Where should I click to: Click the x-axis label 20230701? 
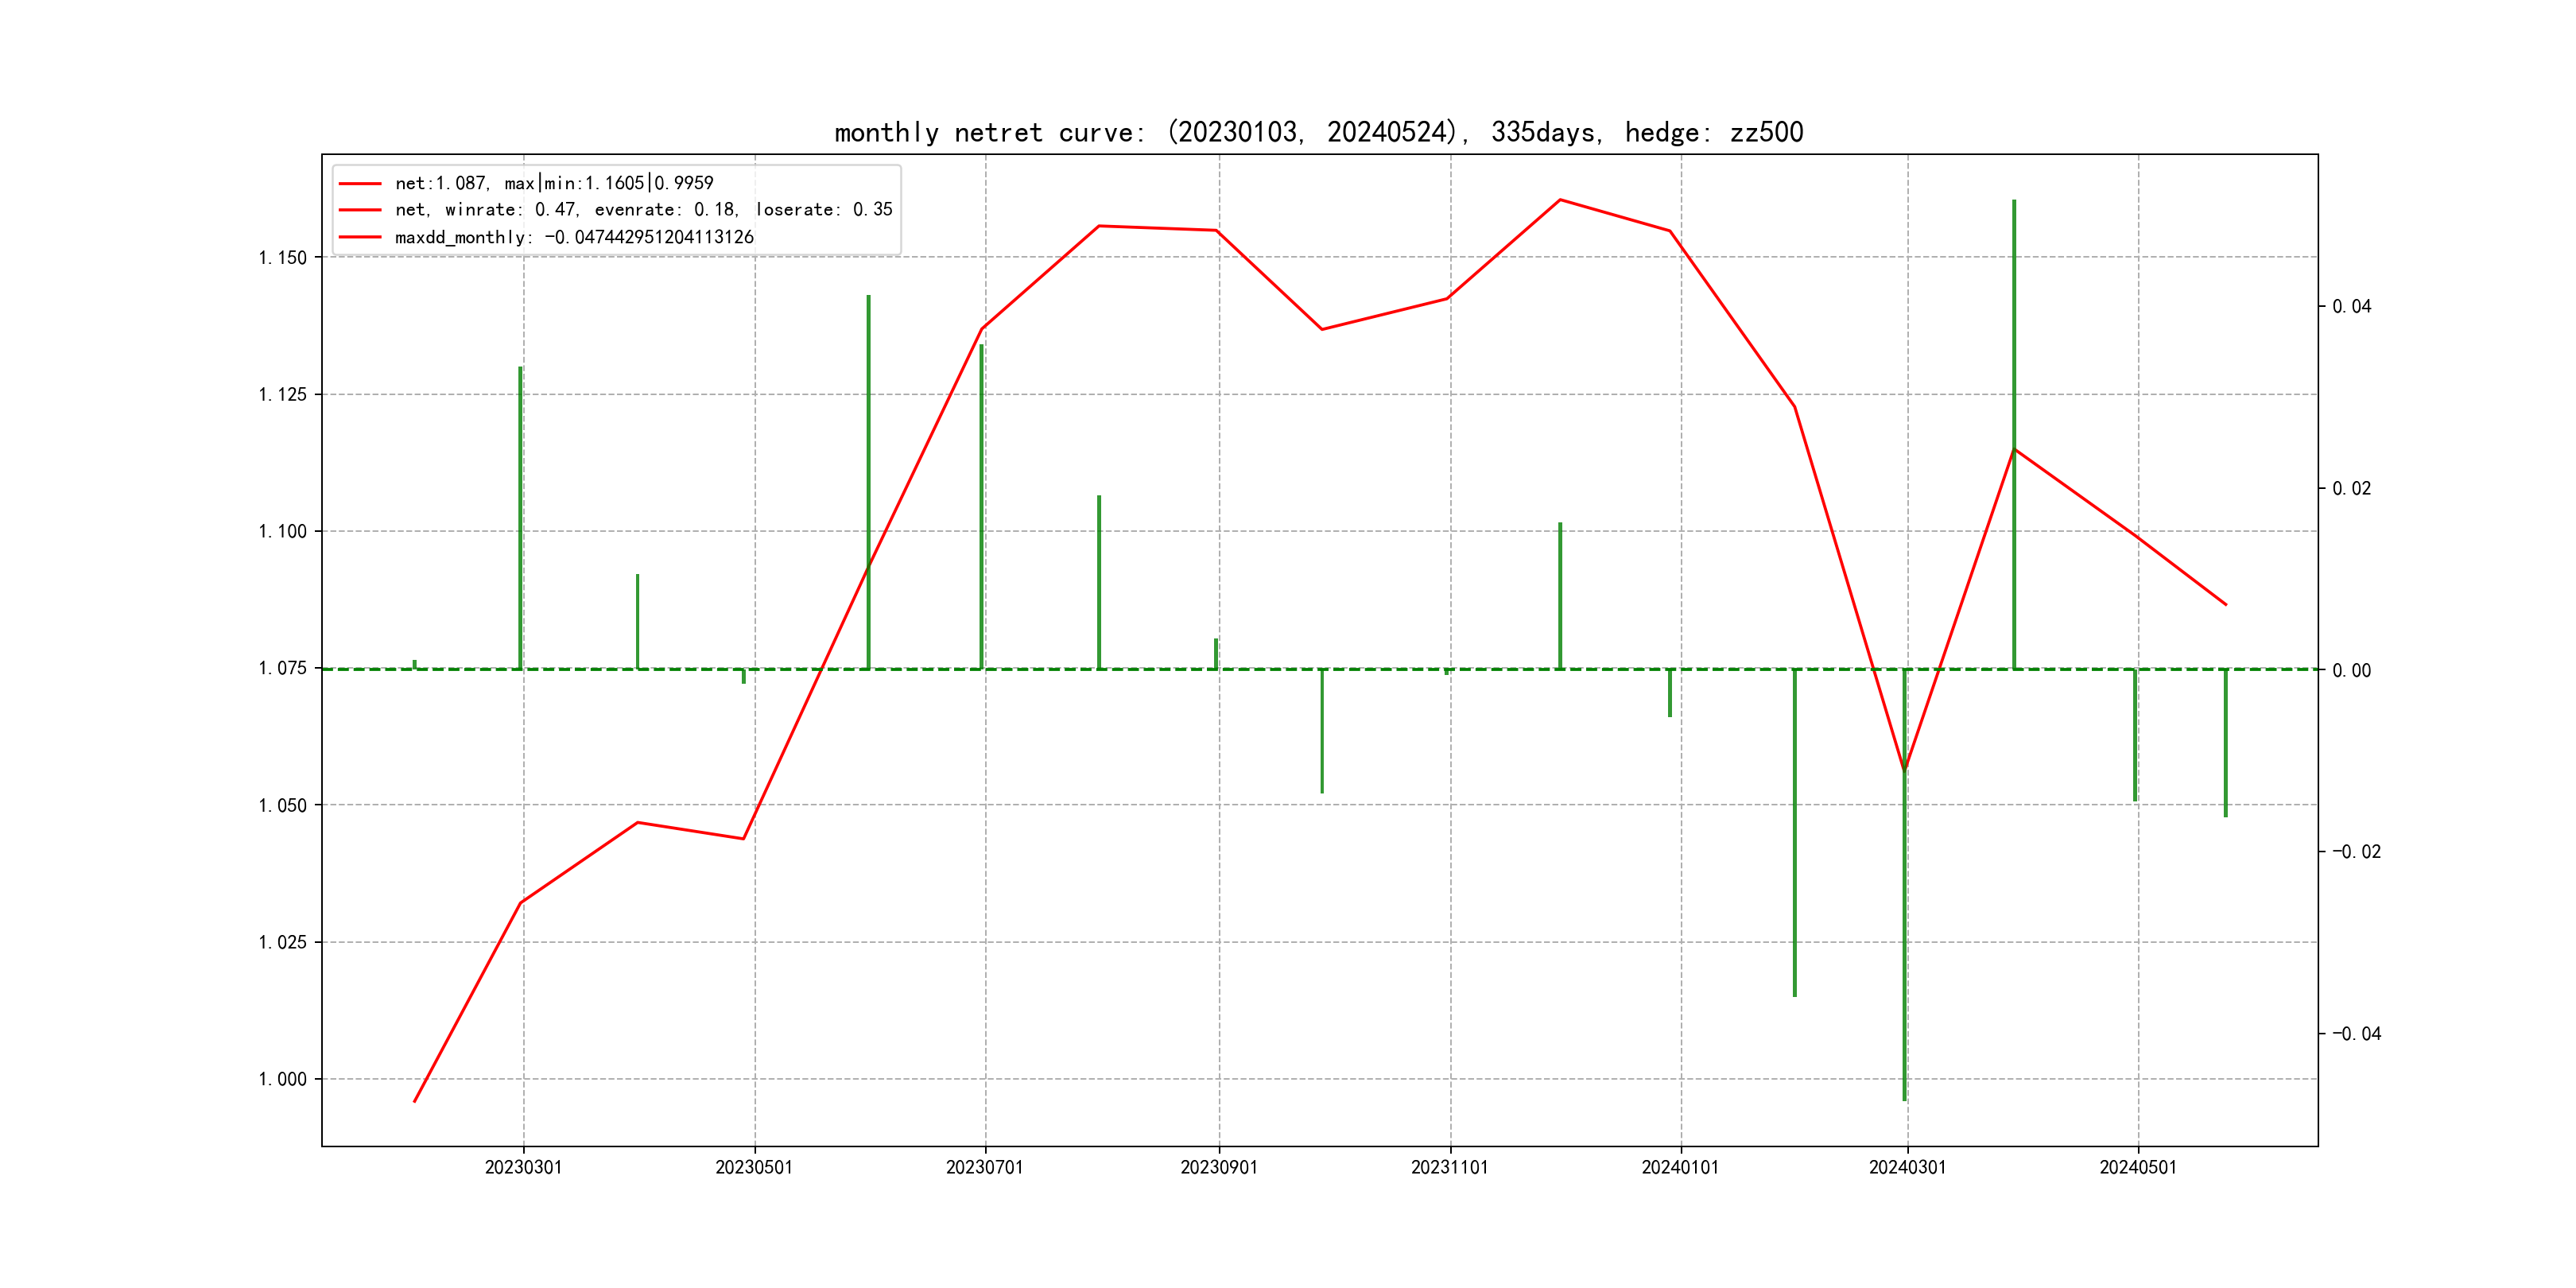985,1167
